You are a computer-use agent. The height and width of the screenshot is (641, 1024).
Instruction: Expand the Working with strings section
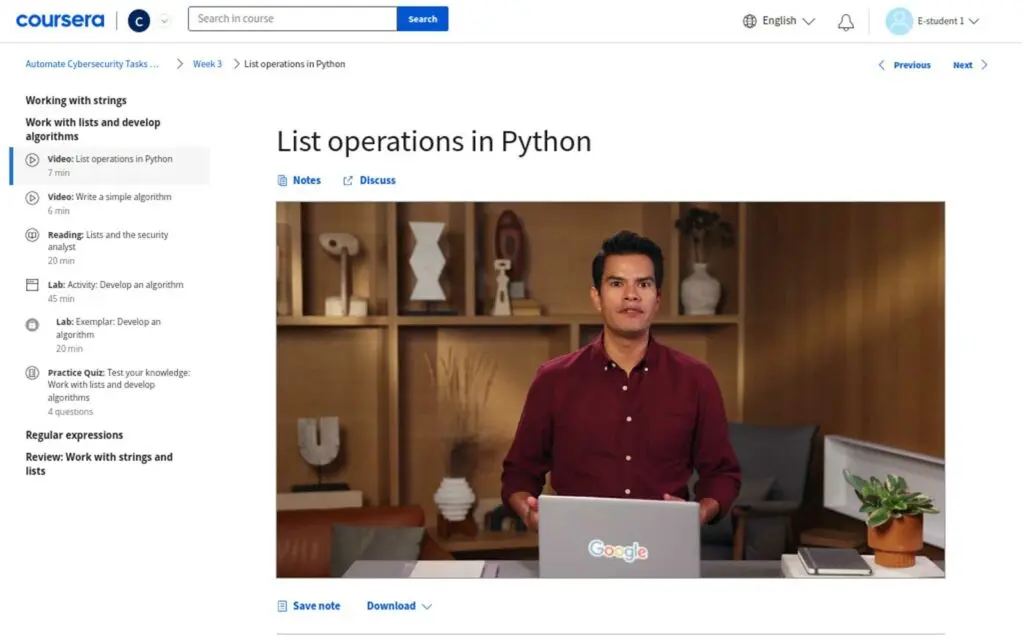(x=76, y=101)
